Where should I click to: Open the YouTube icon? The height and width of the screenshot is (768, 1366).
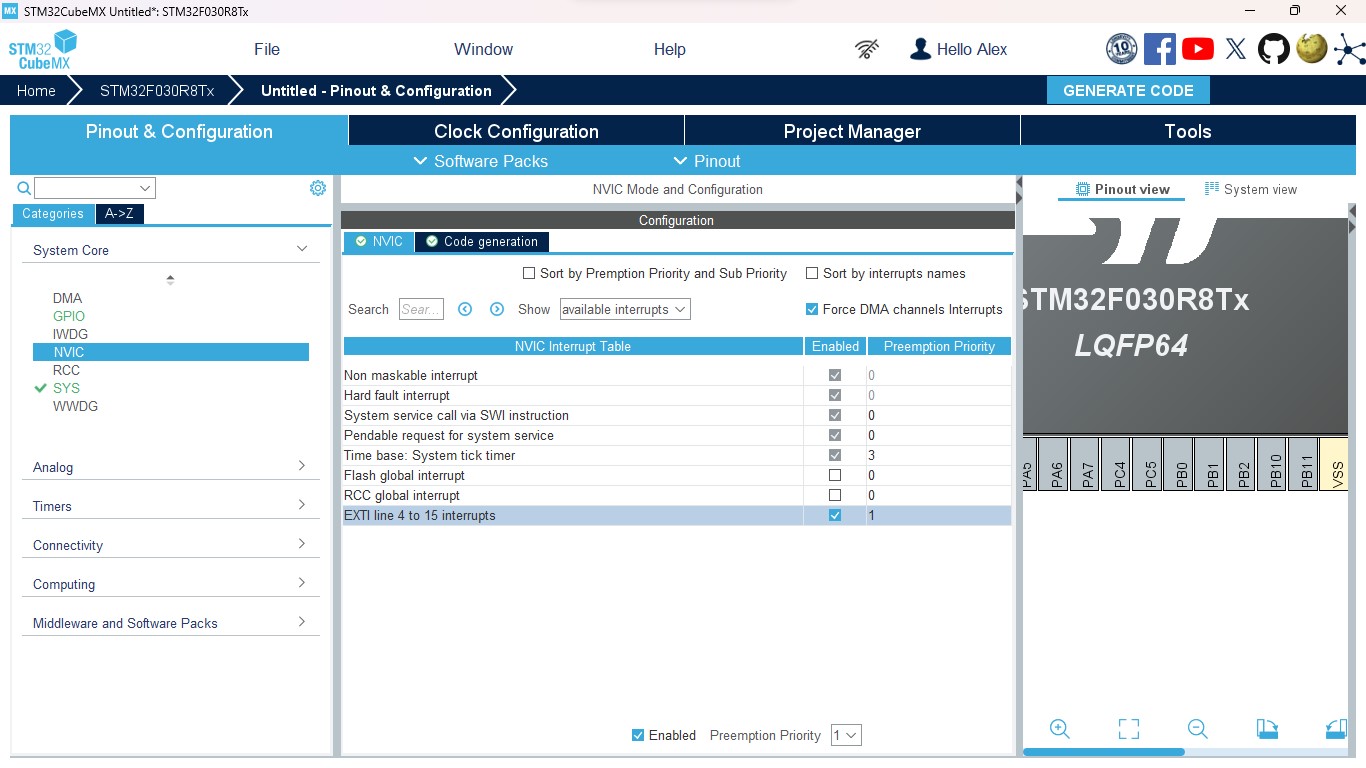[1198, 49]
